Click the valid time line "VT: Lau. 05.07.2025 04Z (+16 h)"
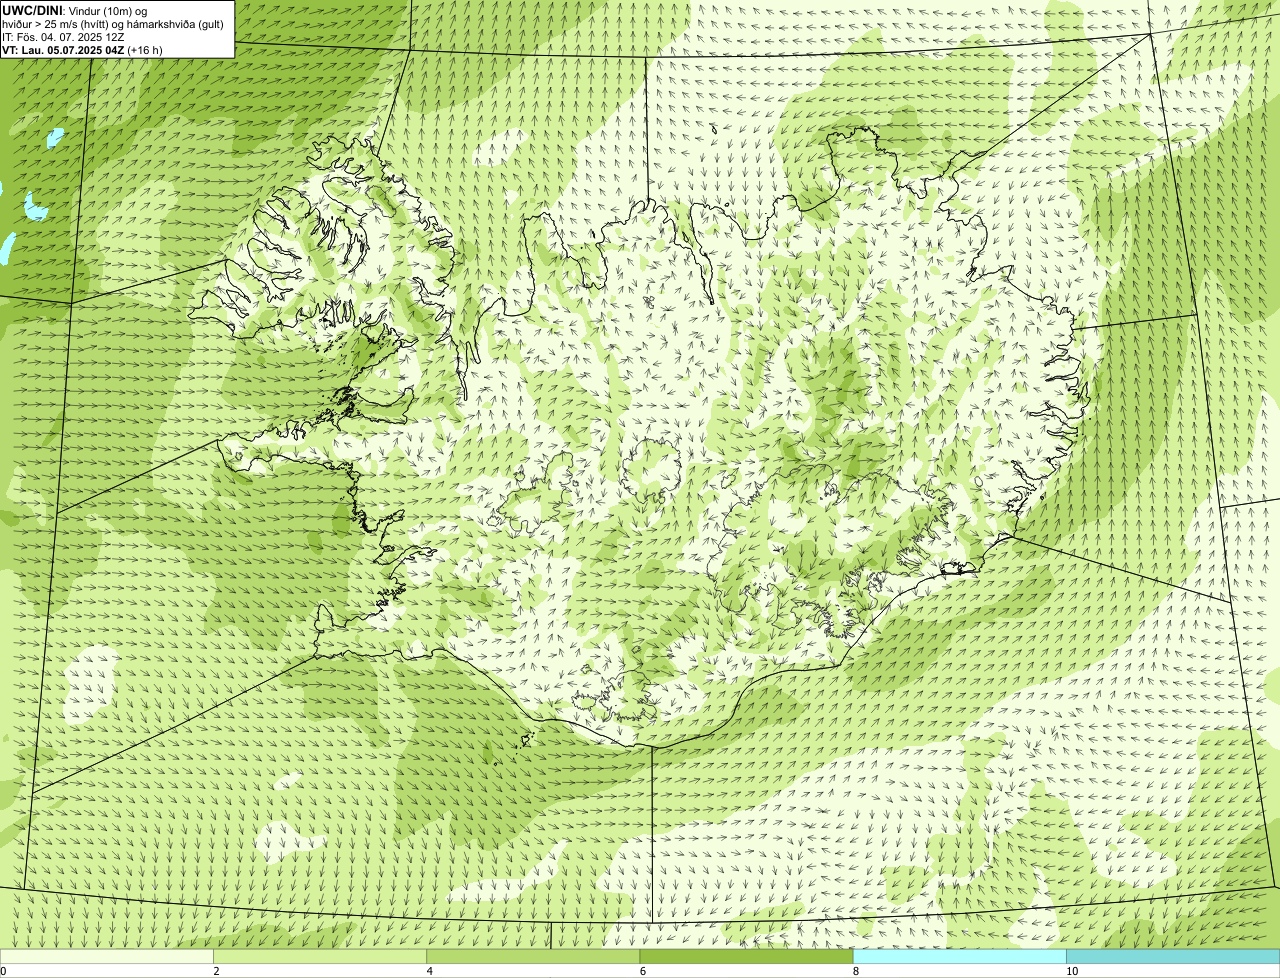The height and width of the screenshot is (978, 1280). pyautogui.click(x=82, y=50)
